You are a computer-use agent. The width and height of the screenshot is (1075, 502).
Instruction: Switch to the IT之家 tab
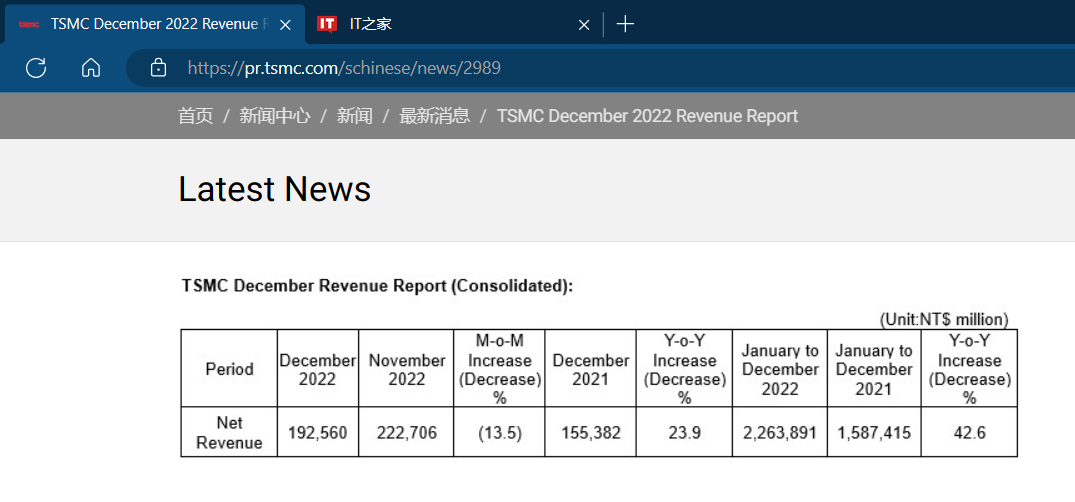pos(440,24)
